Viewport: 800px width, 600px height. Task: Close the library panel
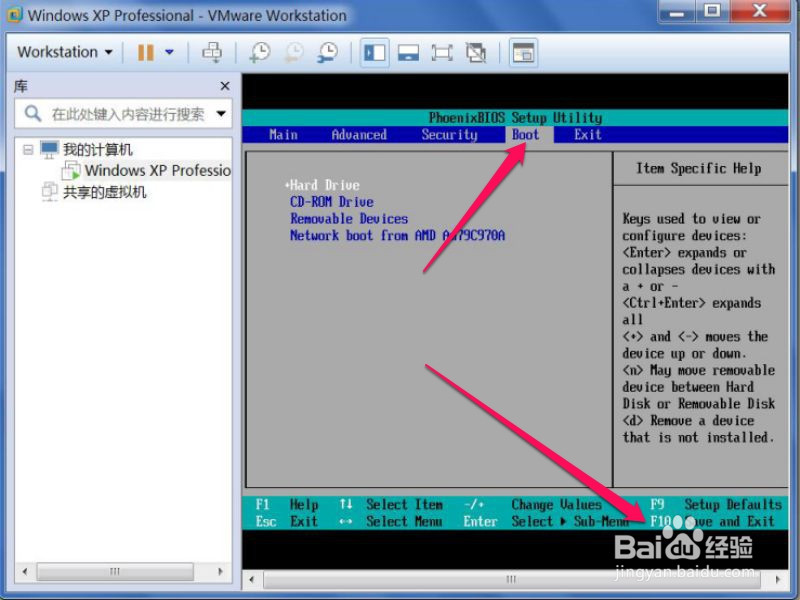point(224,86)
